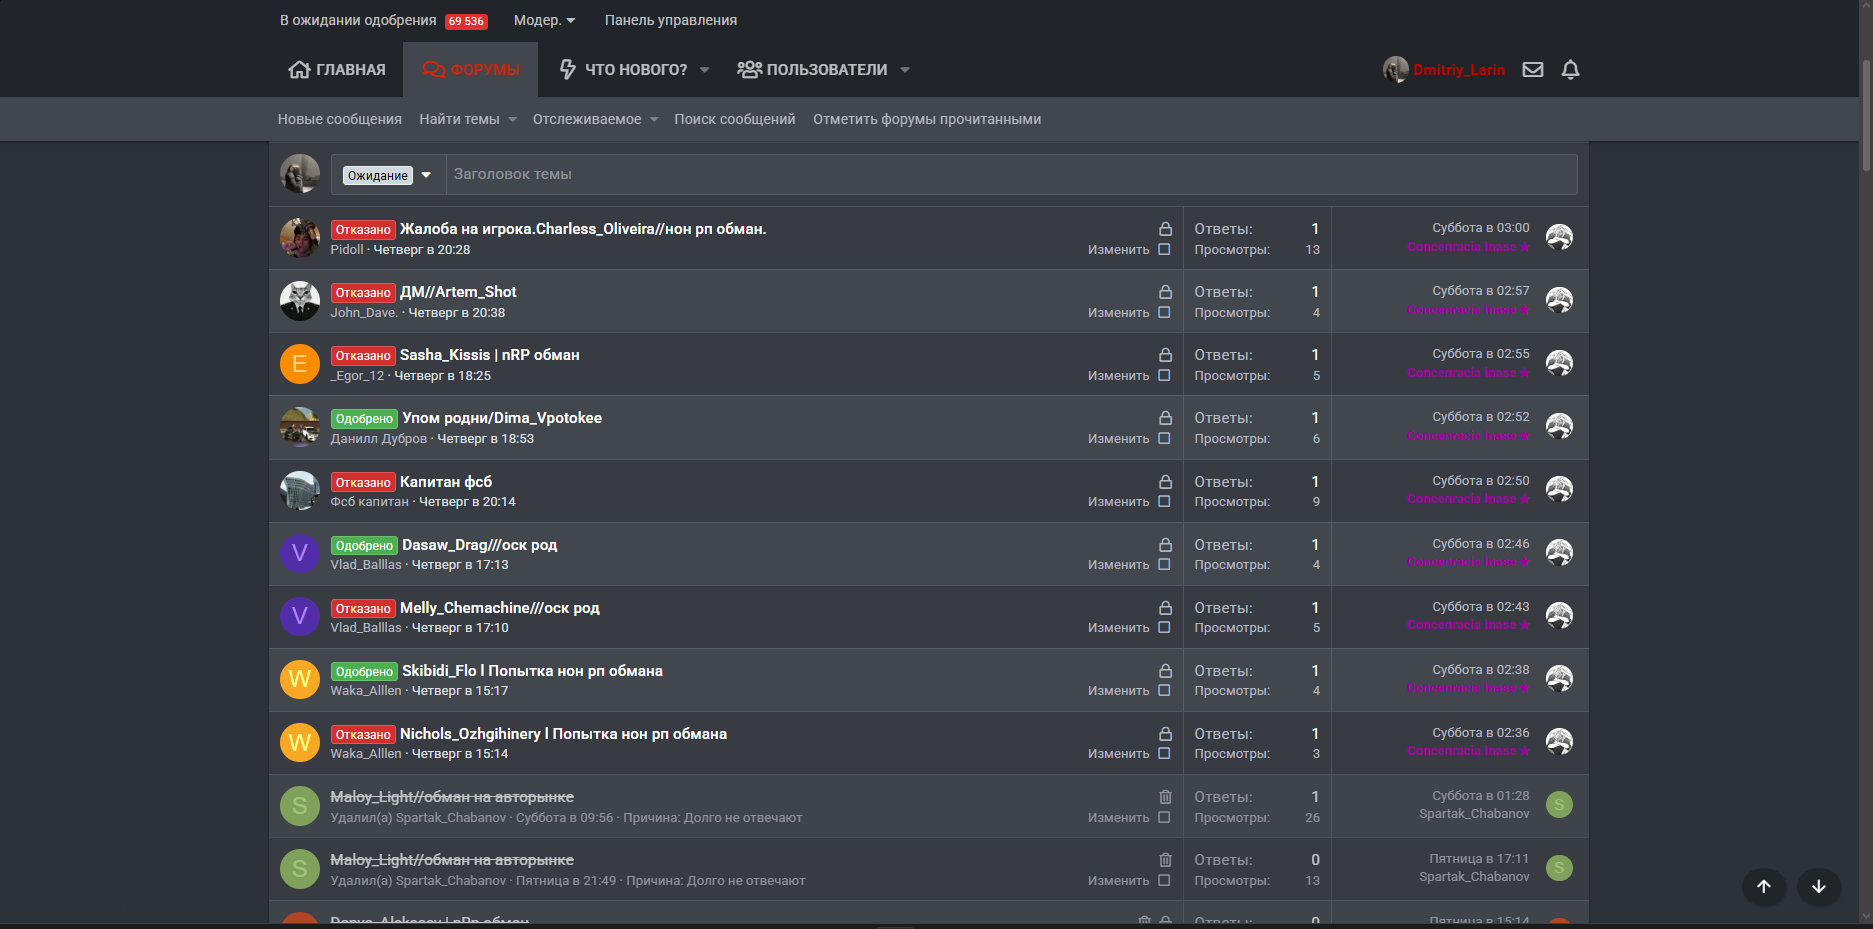Click the Dmitriy_Larin profile avatar

pyautogui.click(x=1395, y=69)
